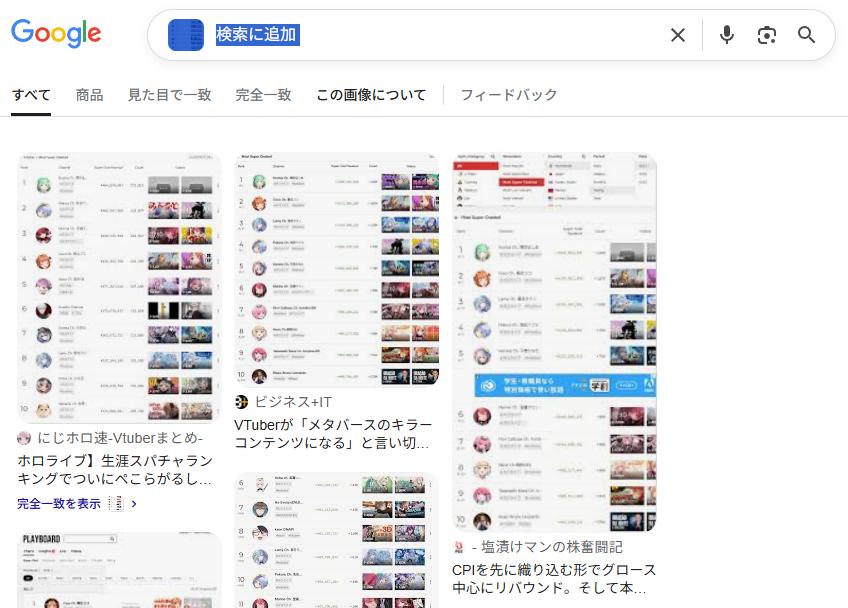The width and height of the screenshot is (848, 608).
Task: Open the 見た目で一致 tab
Action: coord(169,95)
